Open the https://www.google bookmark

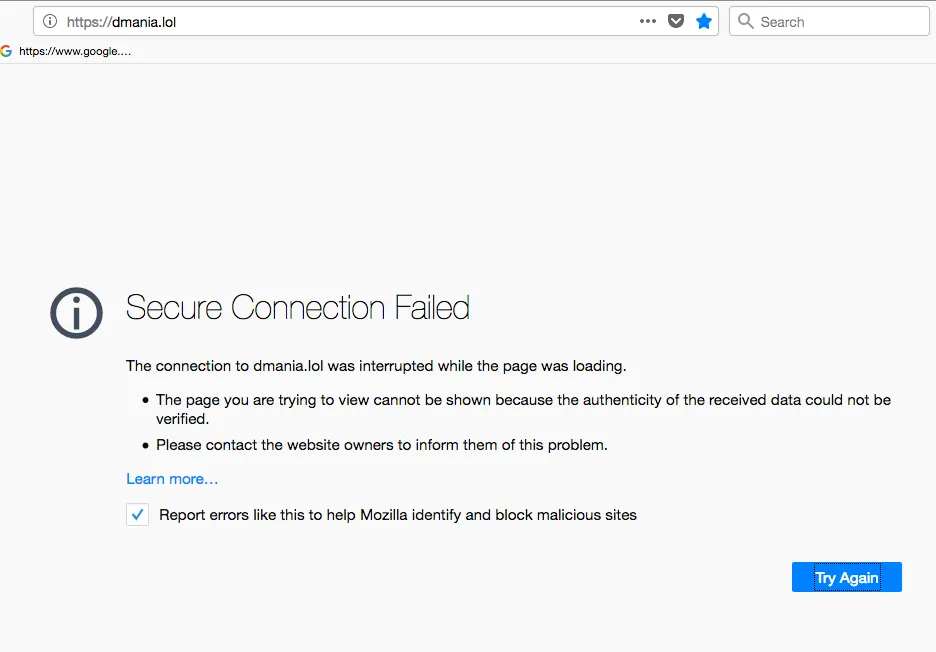coord(75,51)
